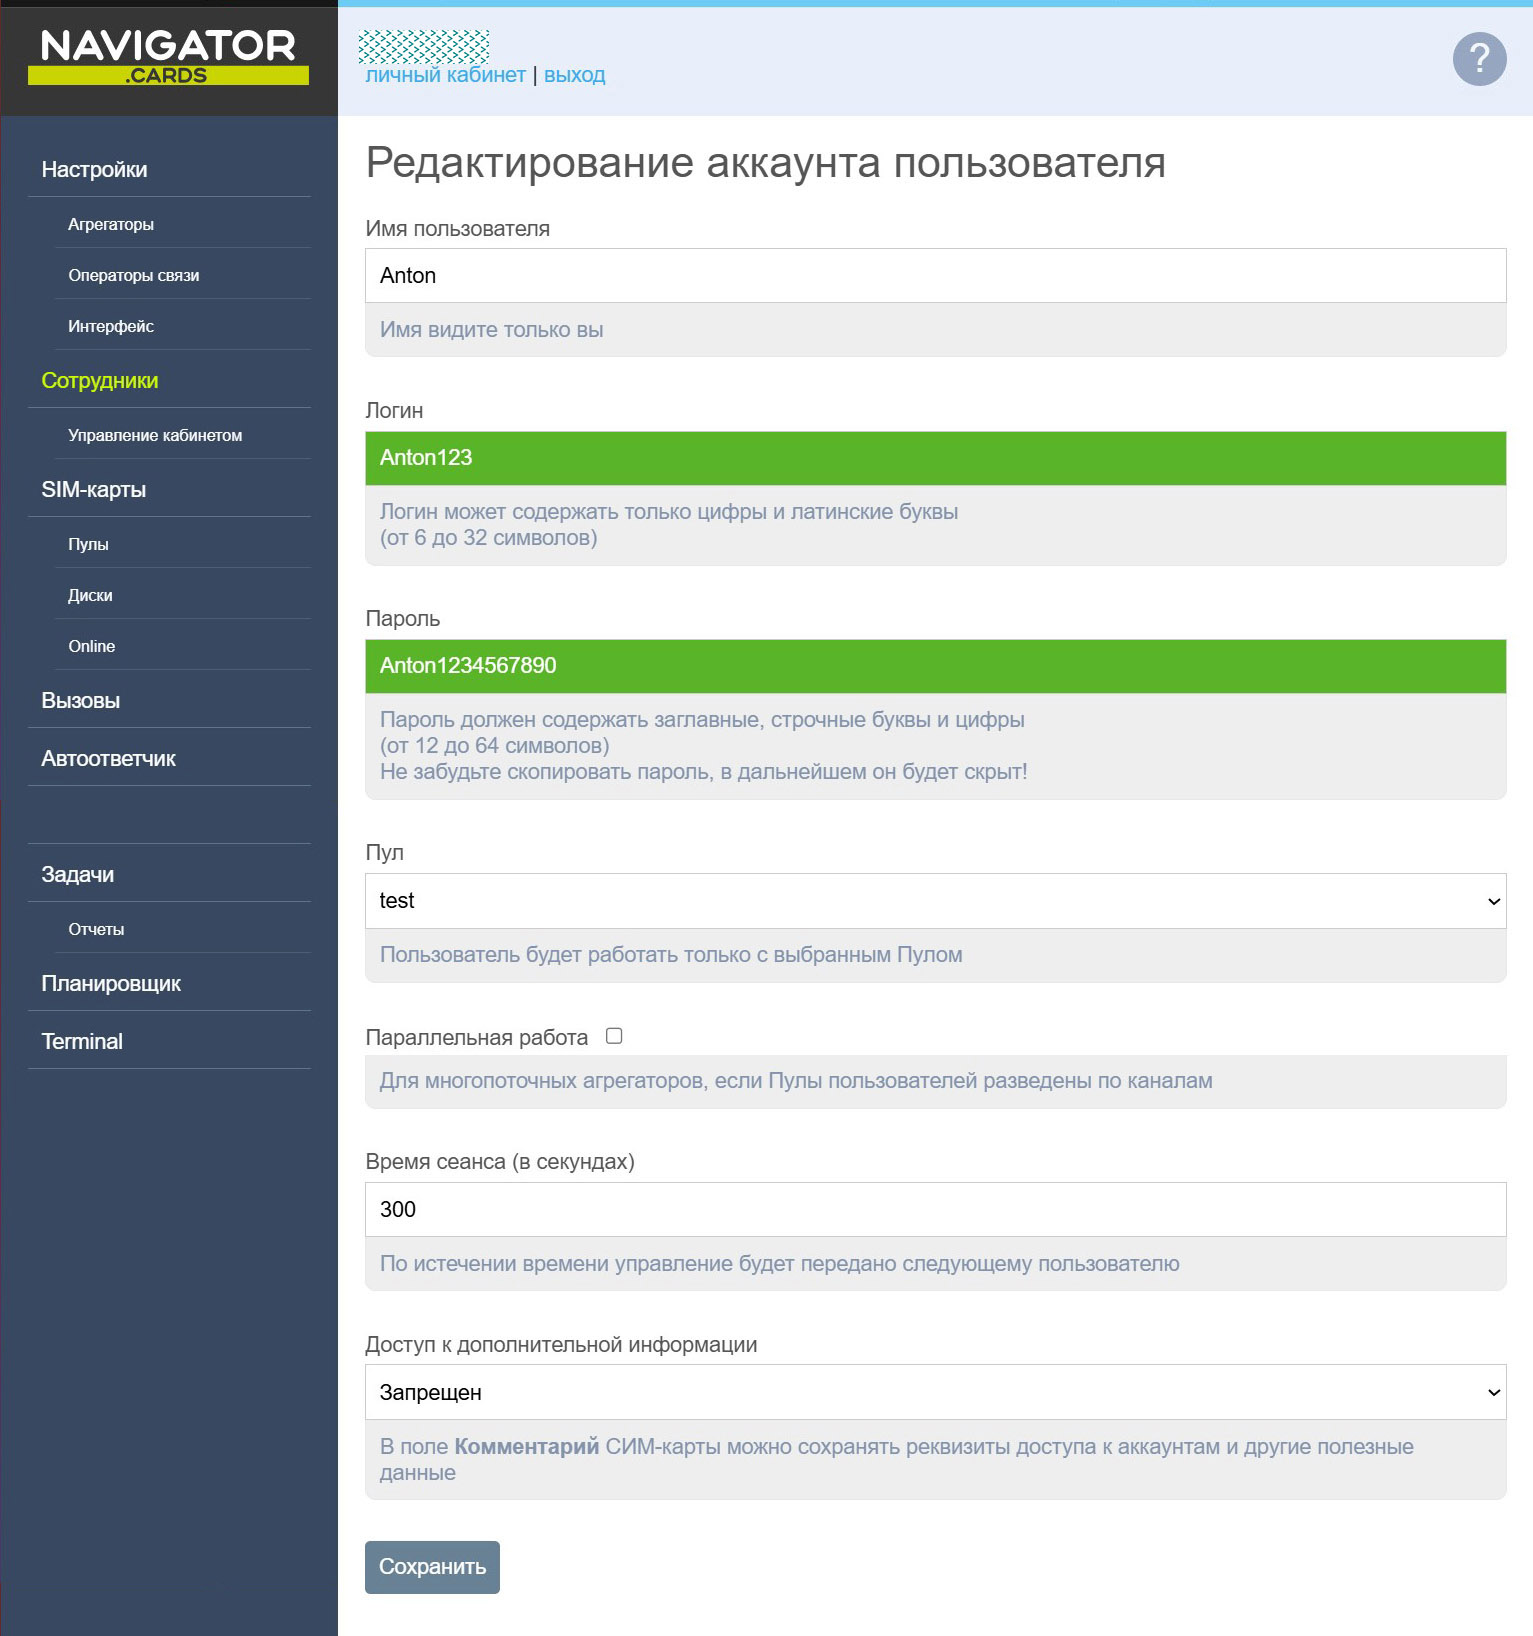Screen dimensions: 1533x1636
Task: Select the Время сеанса input field
Action: pyautogui.click(x=935, y=1210)
